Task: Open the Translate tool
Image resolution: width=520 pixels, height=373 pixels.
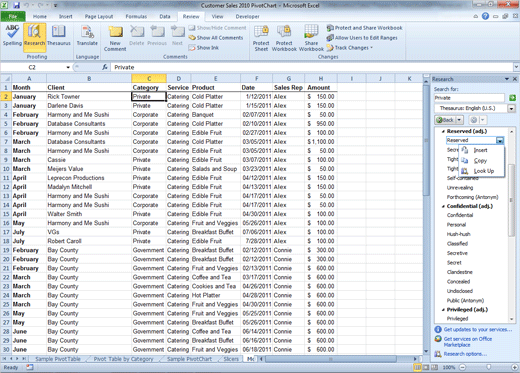Action: [87, 36]
